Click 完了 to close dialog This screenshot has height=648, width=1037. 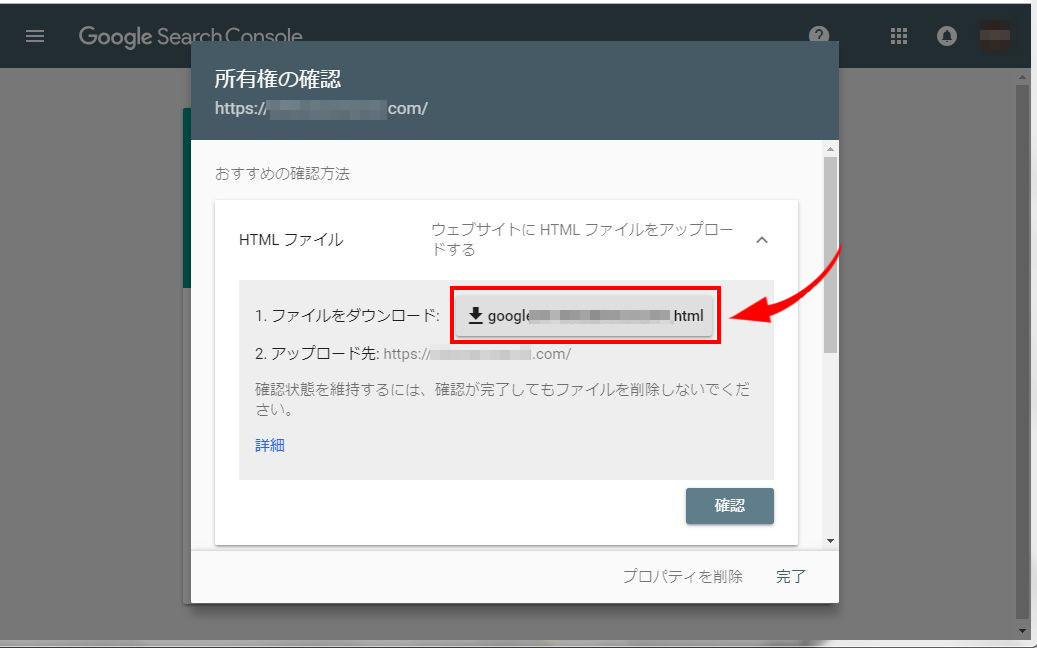point(791,576)
